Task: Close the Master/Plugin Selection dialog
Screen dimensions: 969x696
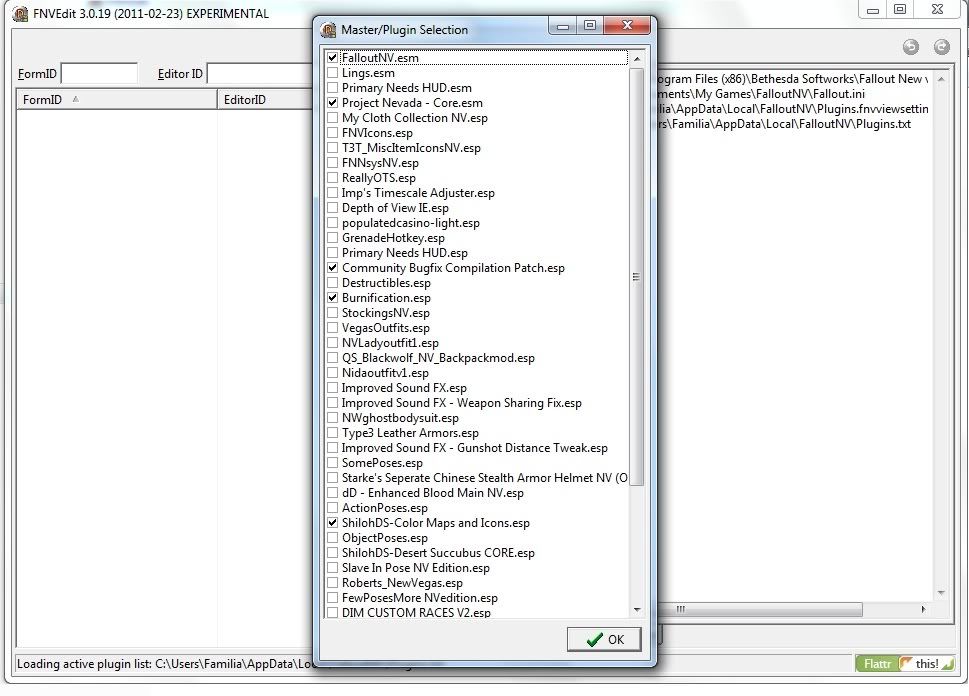Action: point(627,25)
